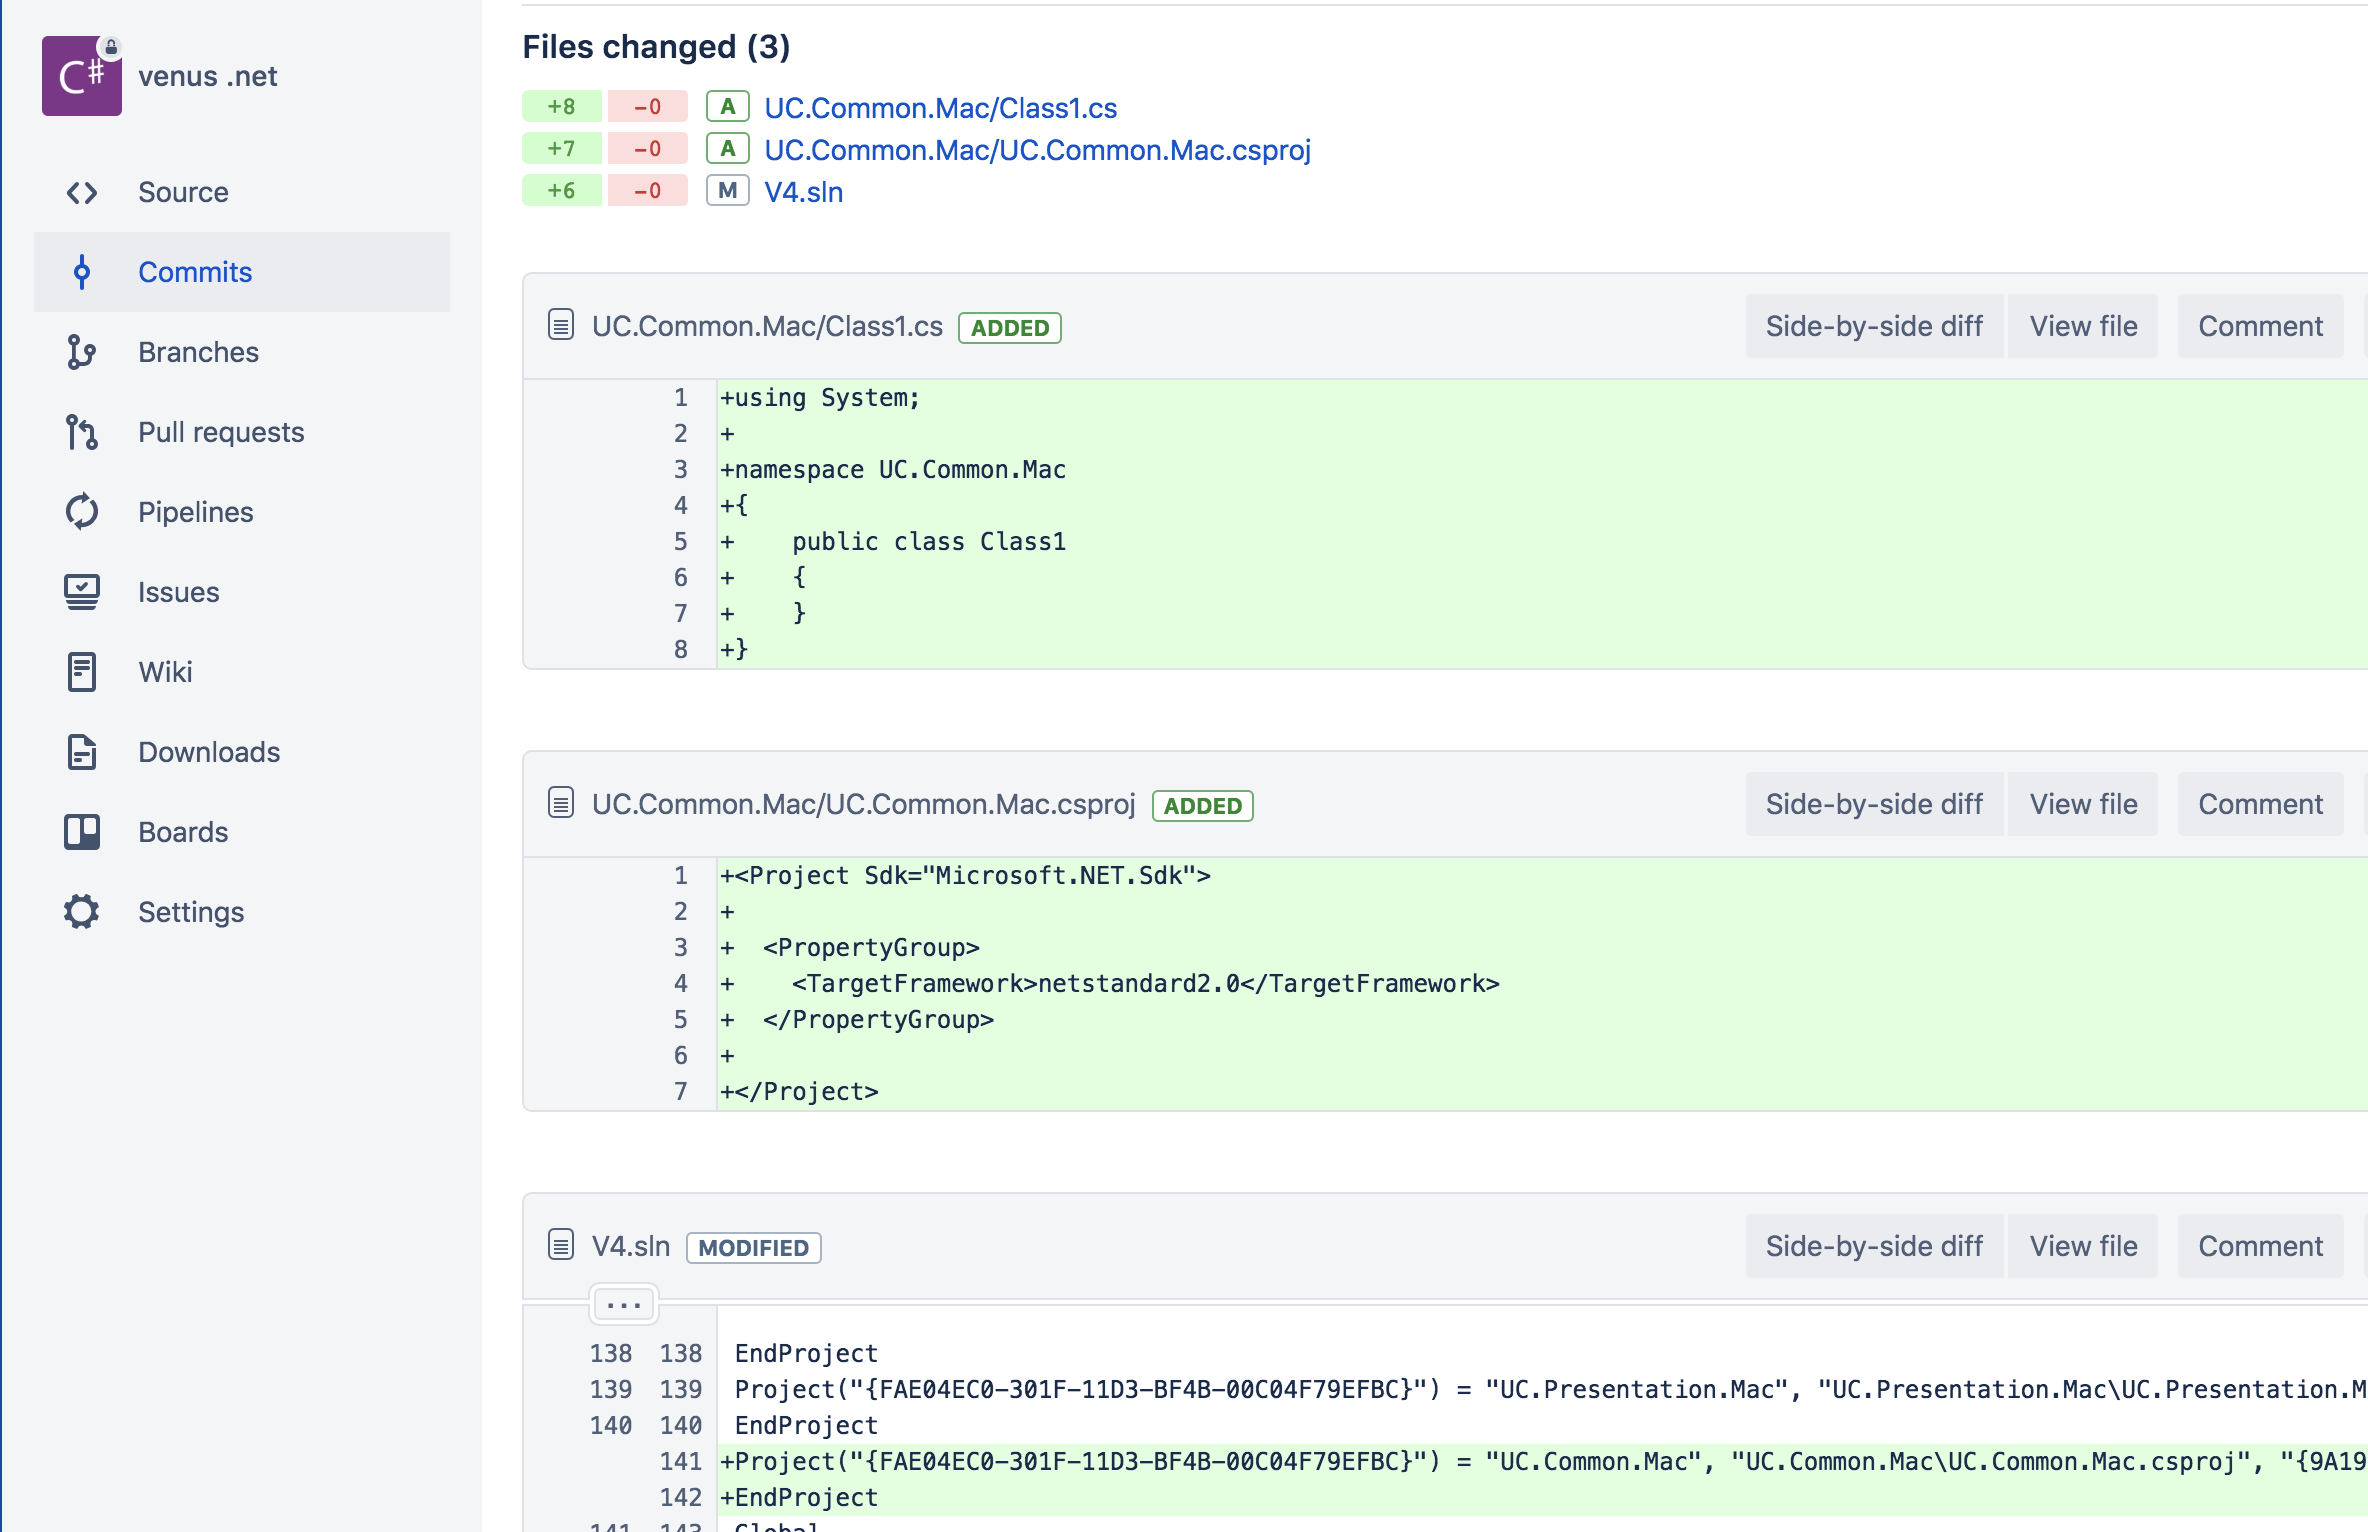
Task: Click the Wiki document icon
Action: point(82,672)
